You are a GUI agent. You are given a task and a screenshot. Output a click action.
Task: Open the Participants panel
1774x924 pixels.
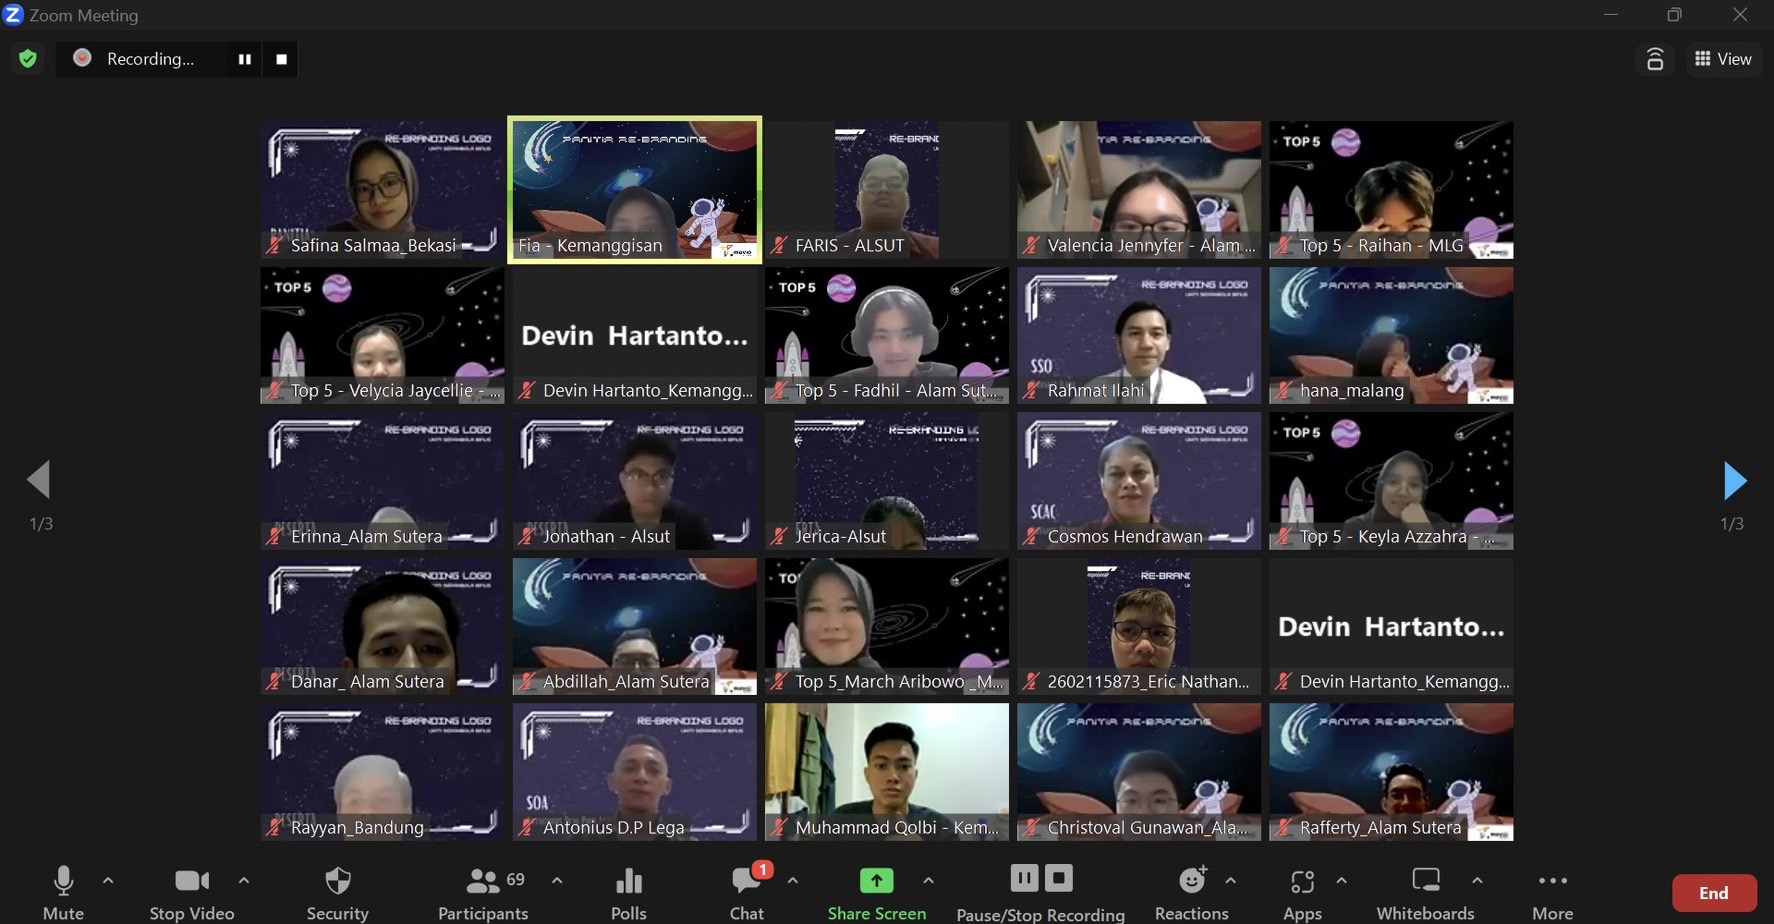point(484,892)
